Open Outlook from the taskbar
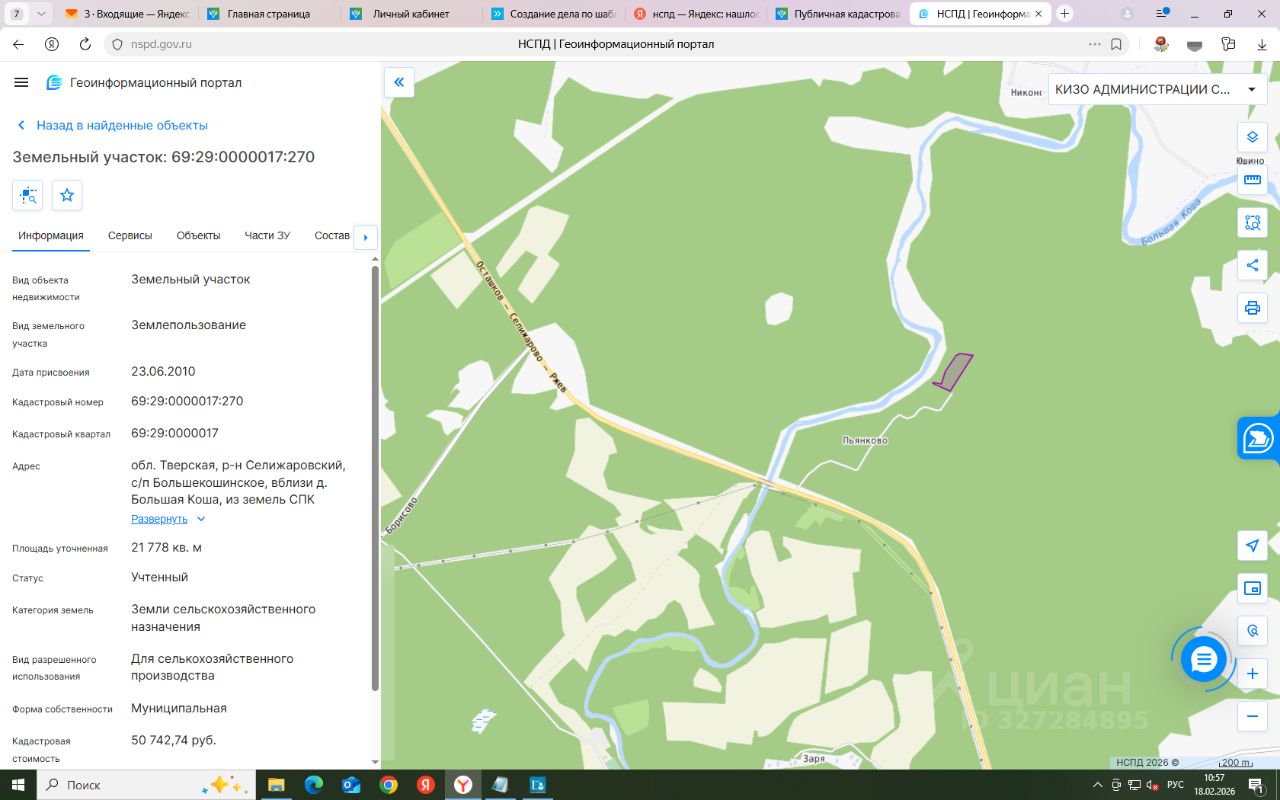 tap(351, 785)
